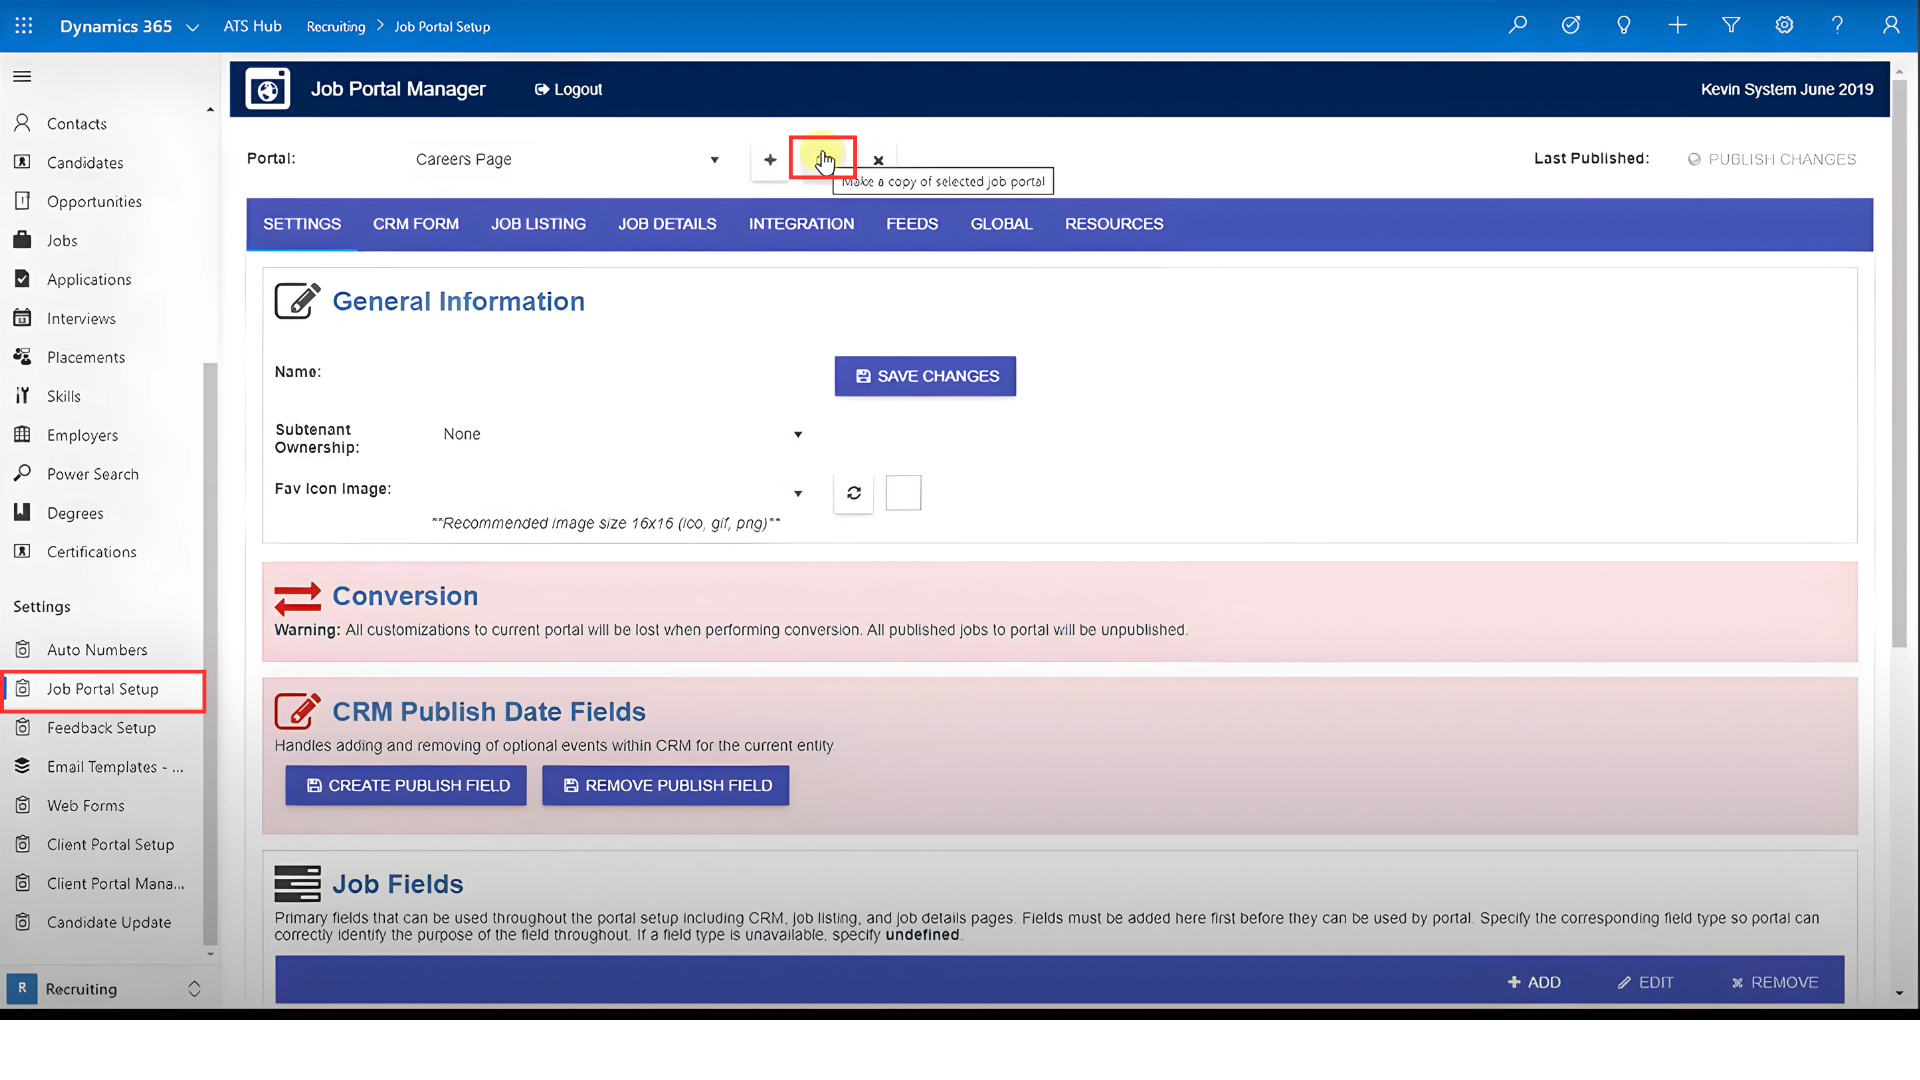Click ADD in Job Fields toolbar
This screenshot has height=1080, width=1920.
pos(1534,983)
